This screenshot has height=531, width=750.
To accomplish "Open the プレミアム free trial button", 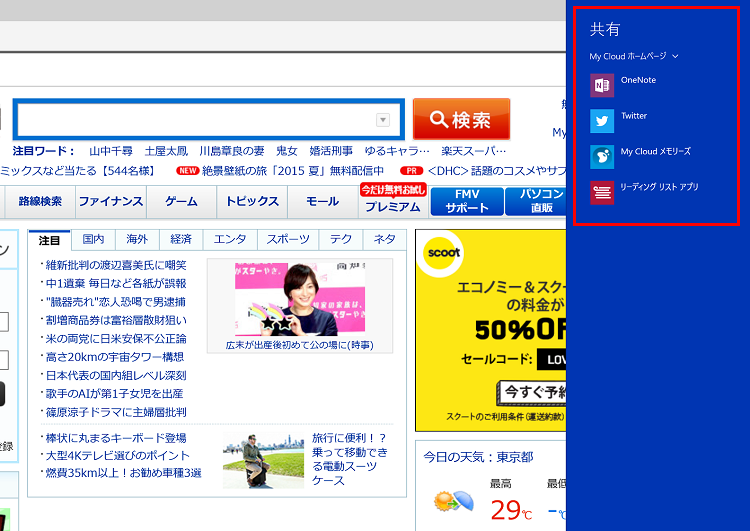I will [393, 200].
